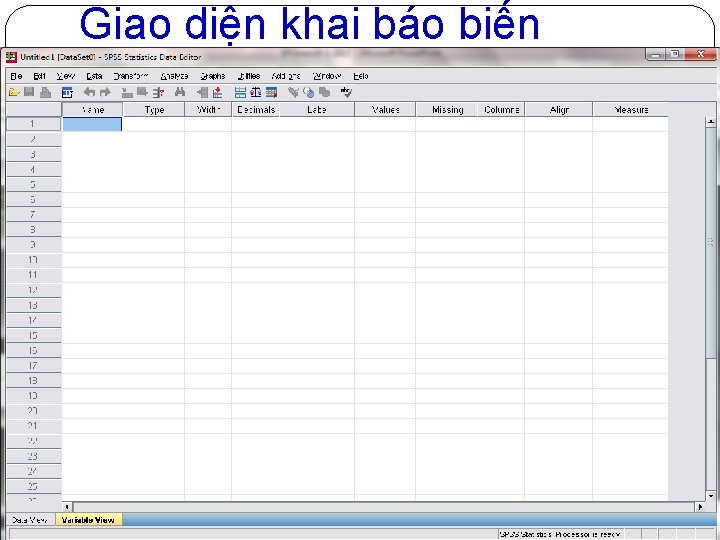
Task: Click the Weight cases scale icon
Action: tap(256, 93)
